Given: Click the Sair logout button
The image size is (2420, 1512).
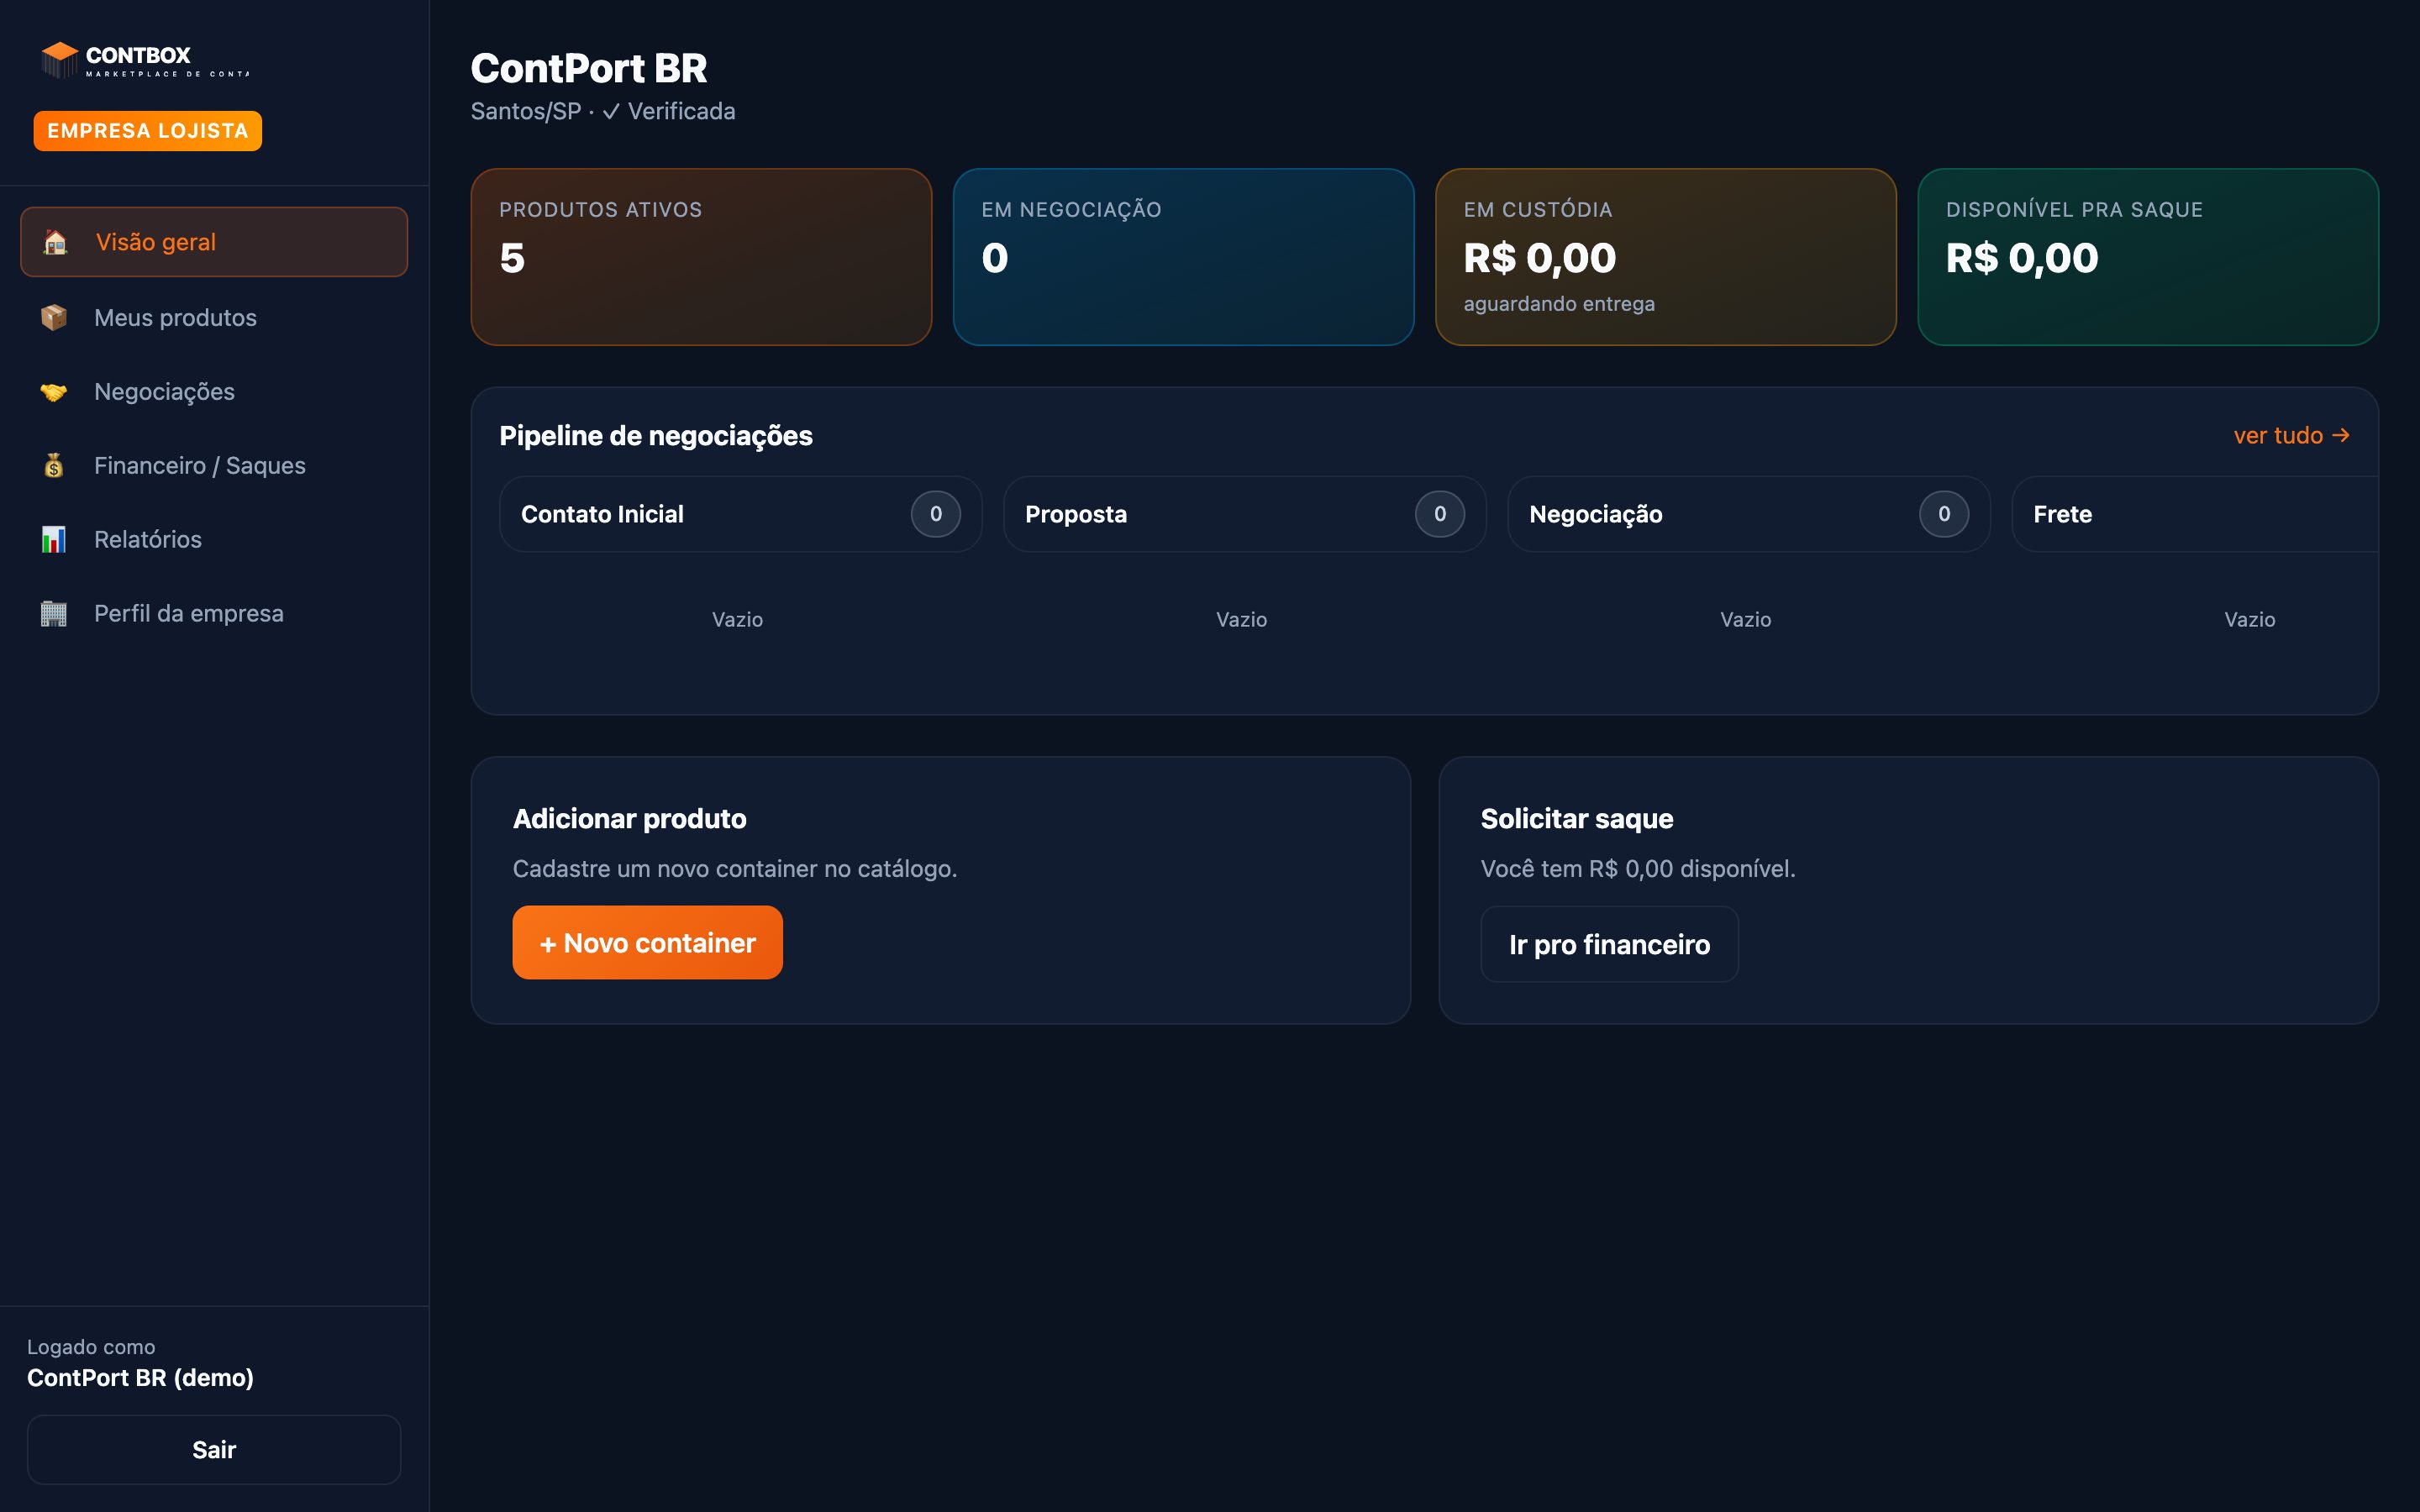Looking at the screenshot, I should pyautogui.click(x=214, y=1450).
